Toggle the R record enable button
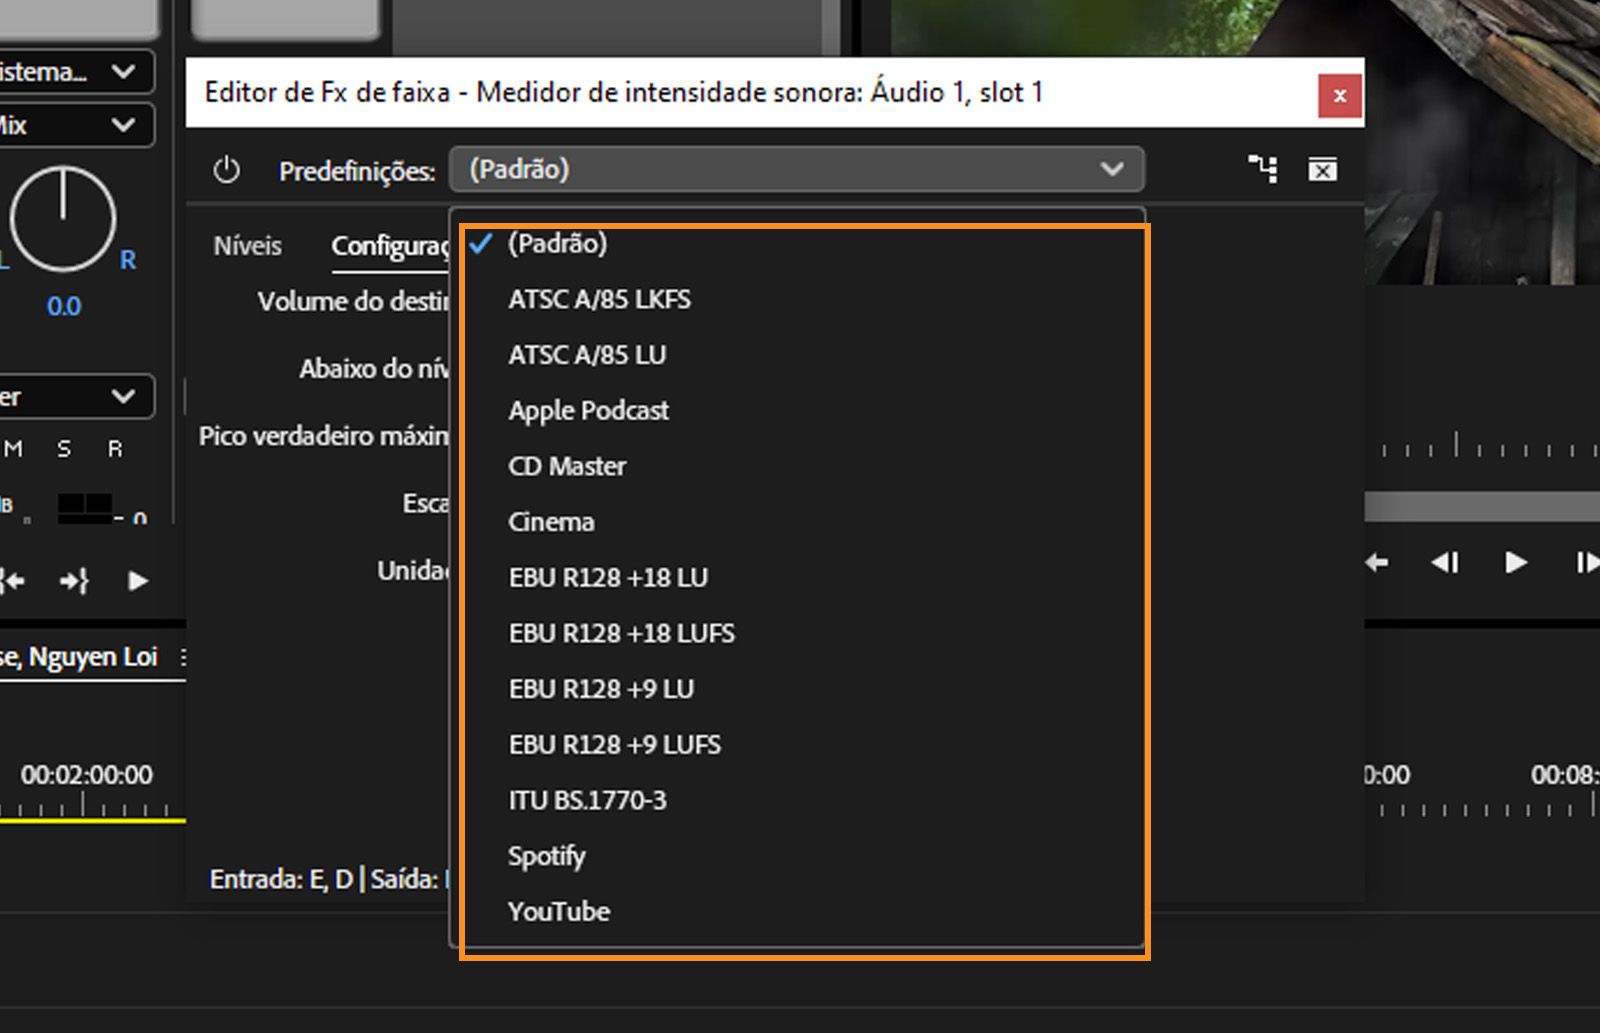This screenshot has height=1033, width=1600. (115, 449)
